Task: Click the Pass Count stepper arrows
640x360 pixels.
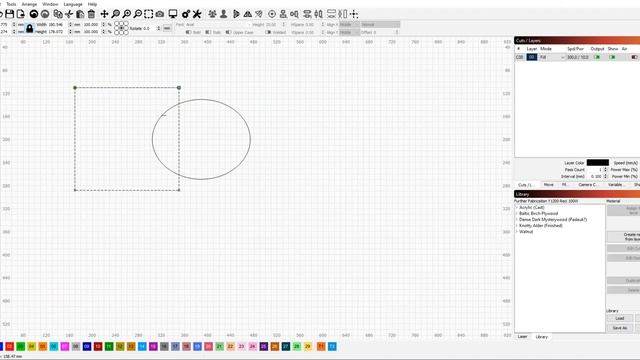Action: pyautogui.click(x=605, y=169)
